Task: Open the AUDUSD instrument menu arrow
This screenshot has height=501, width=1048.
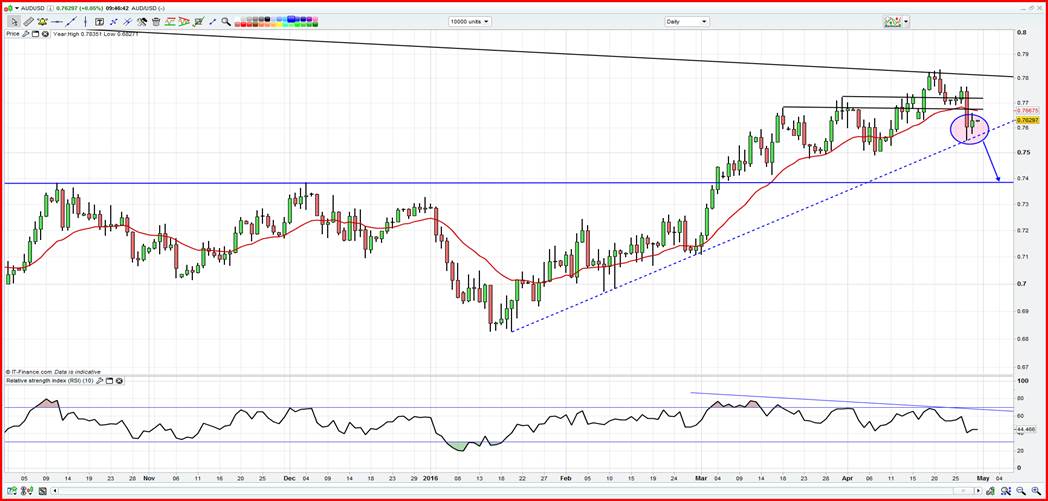Action: [x=16, y=8]
